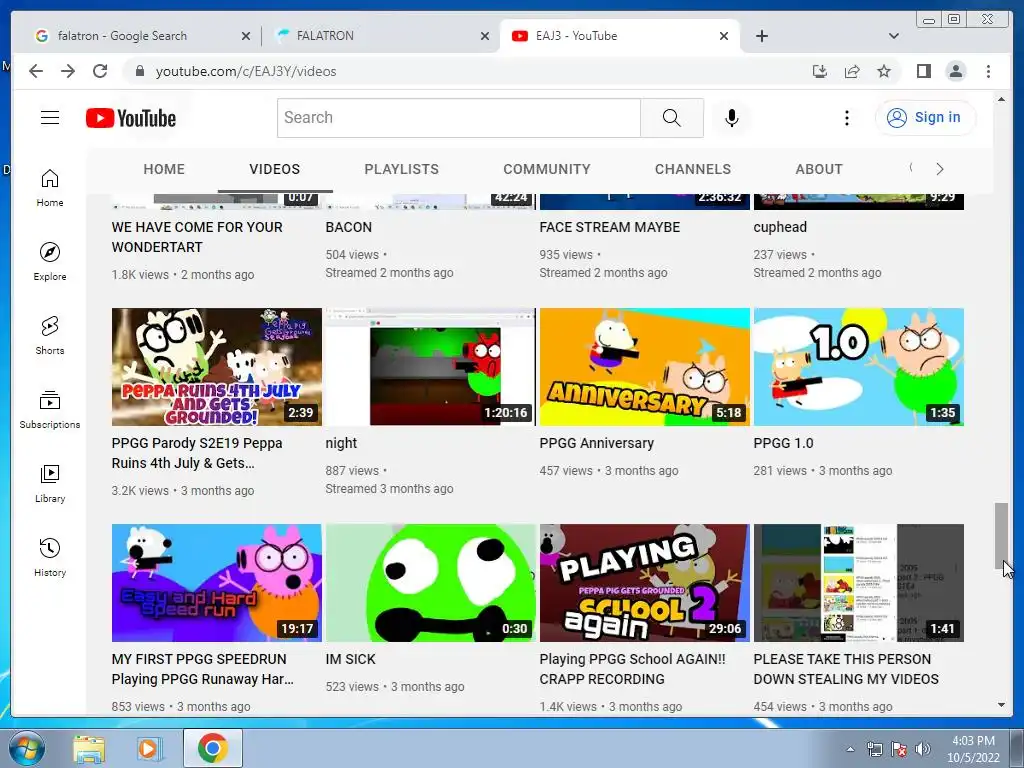Open WE HAVE COME FOR YOUR WONDERTART video
1024x768 pixels.
click(197, 237)
